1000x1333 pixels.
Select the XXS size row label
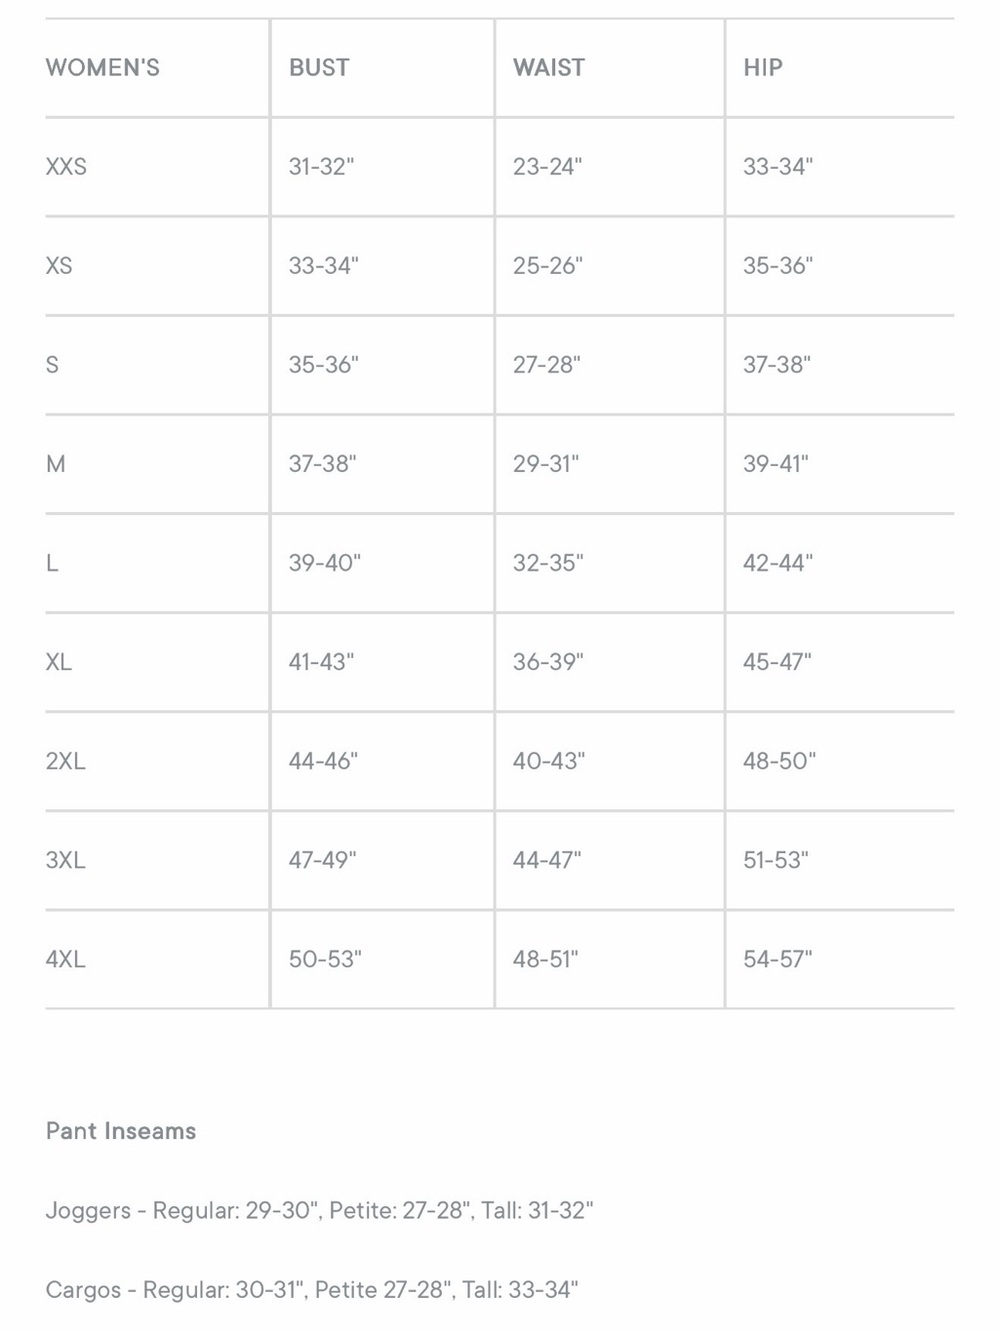coord(66,167)
